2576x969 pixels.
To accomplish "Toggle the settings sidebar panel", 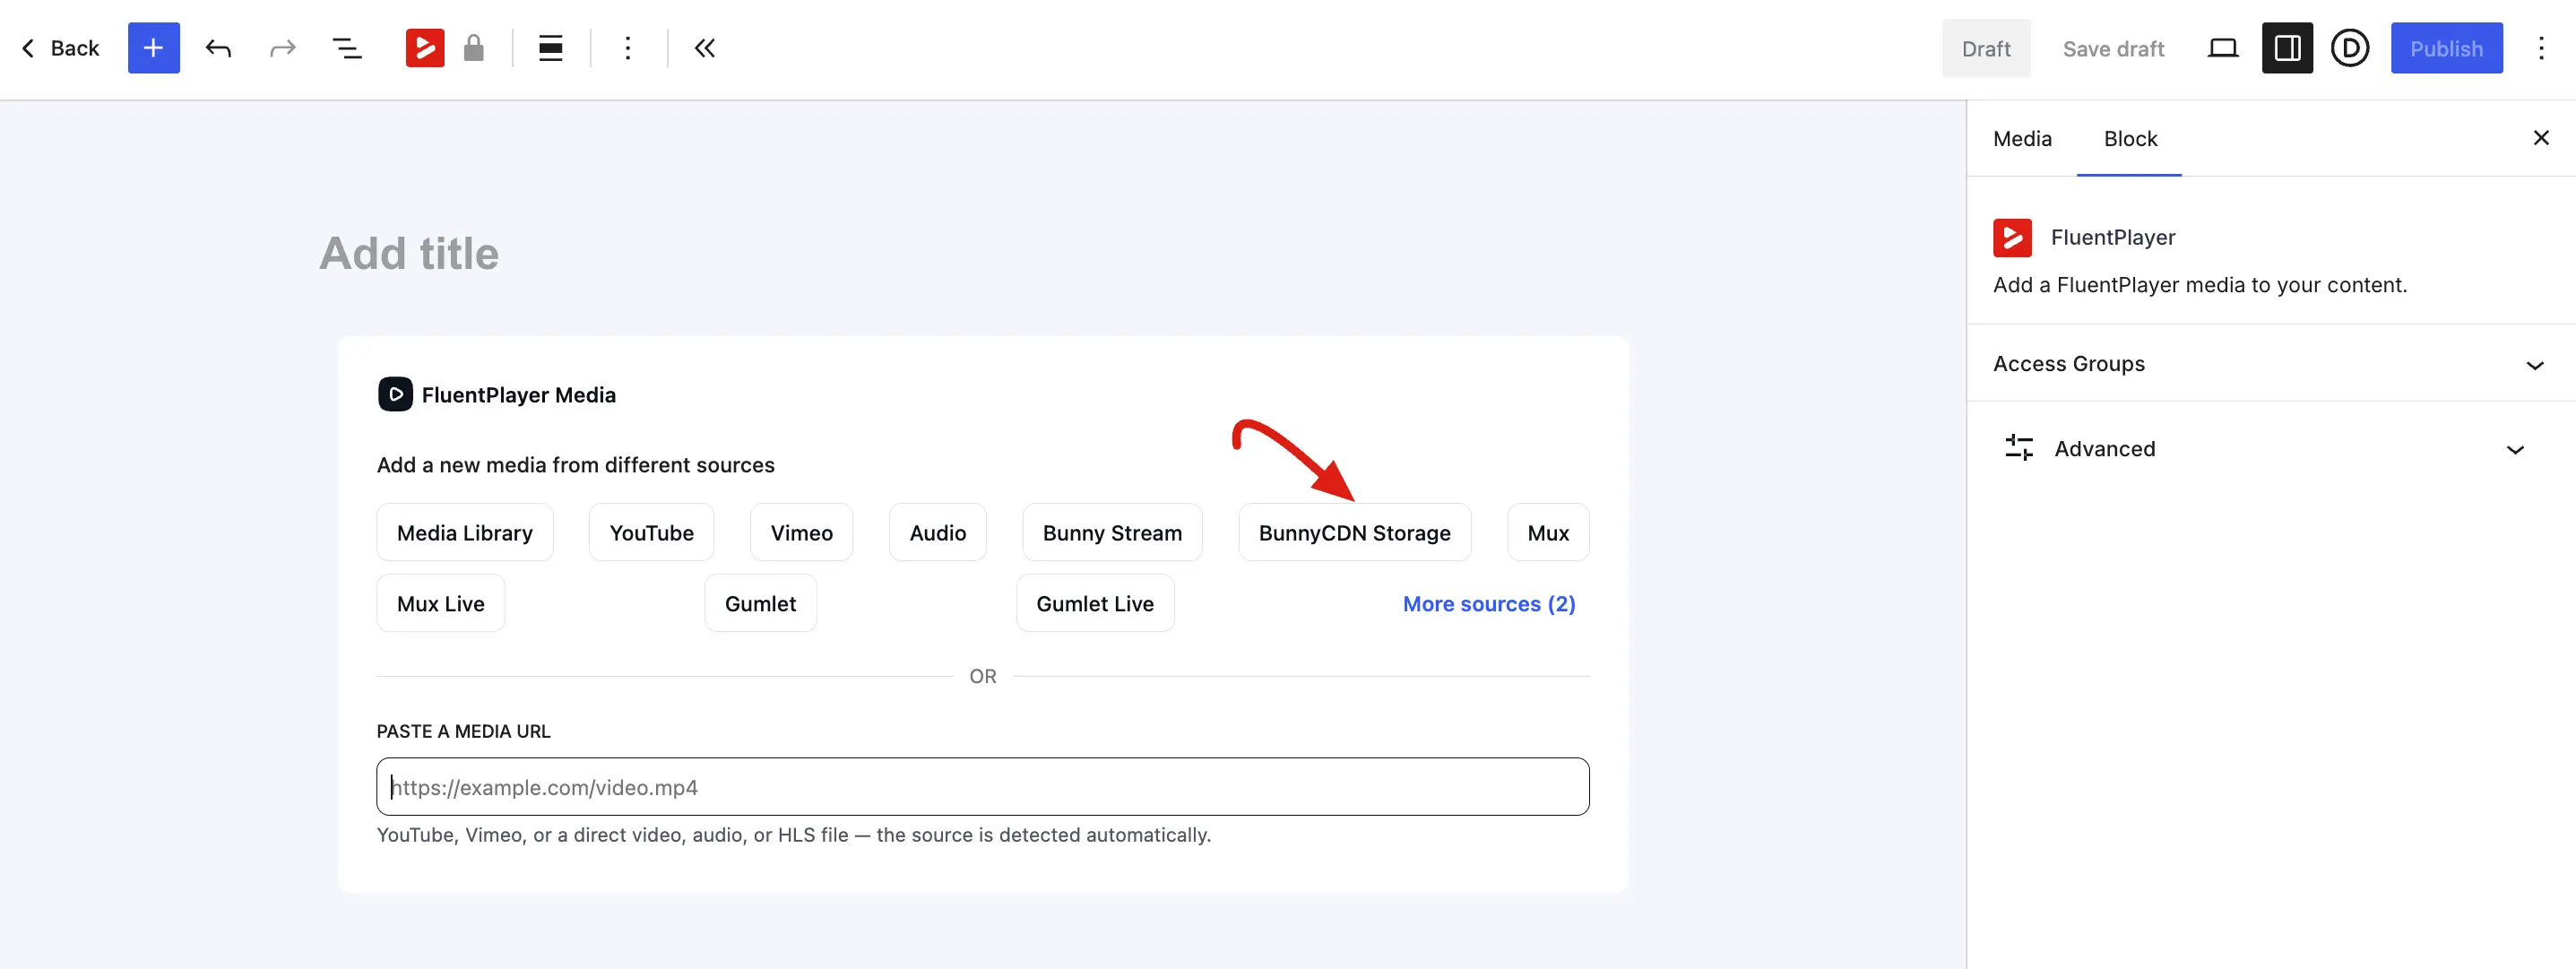I will [2287, 48].
